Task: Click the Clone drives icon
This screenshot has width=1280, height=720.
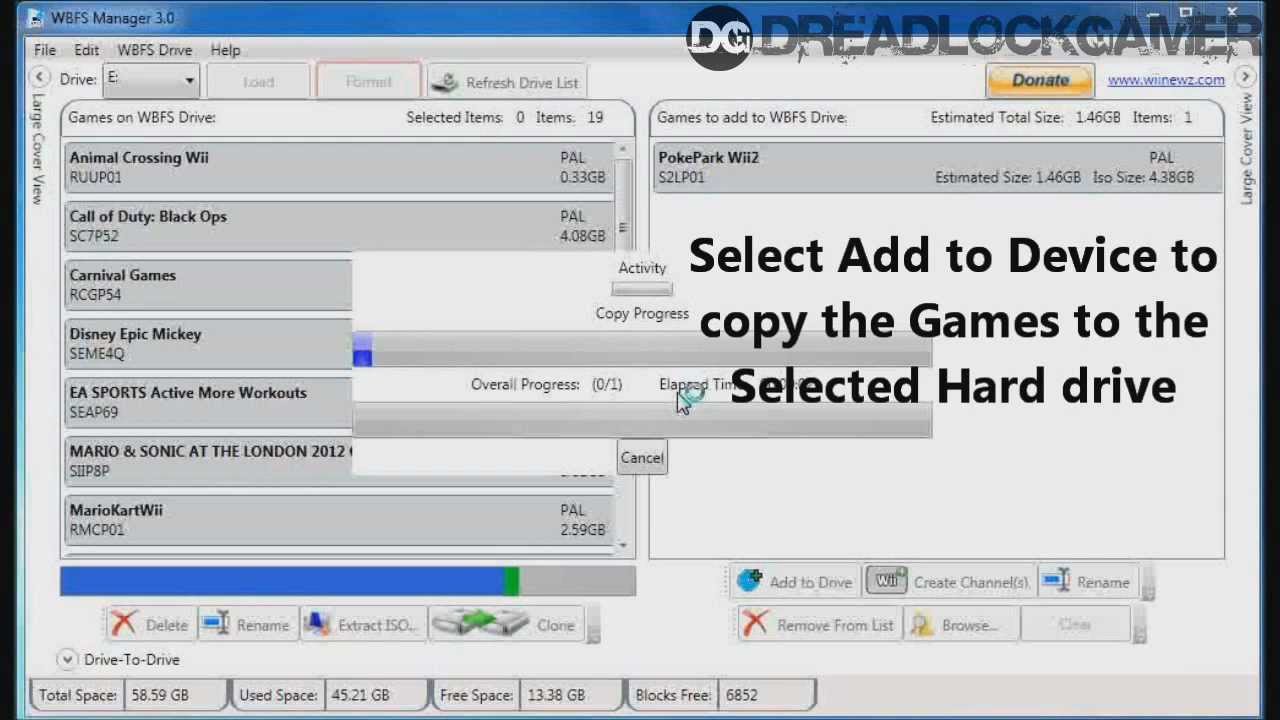Action: point(480,625)
